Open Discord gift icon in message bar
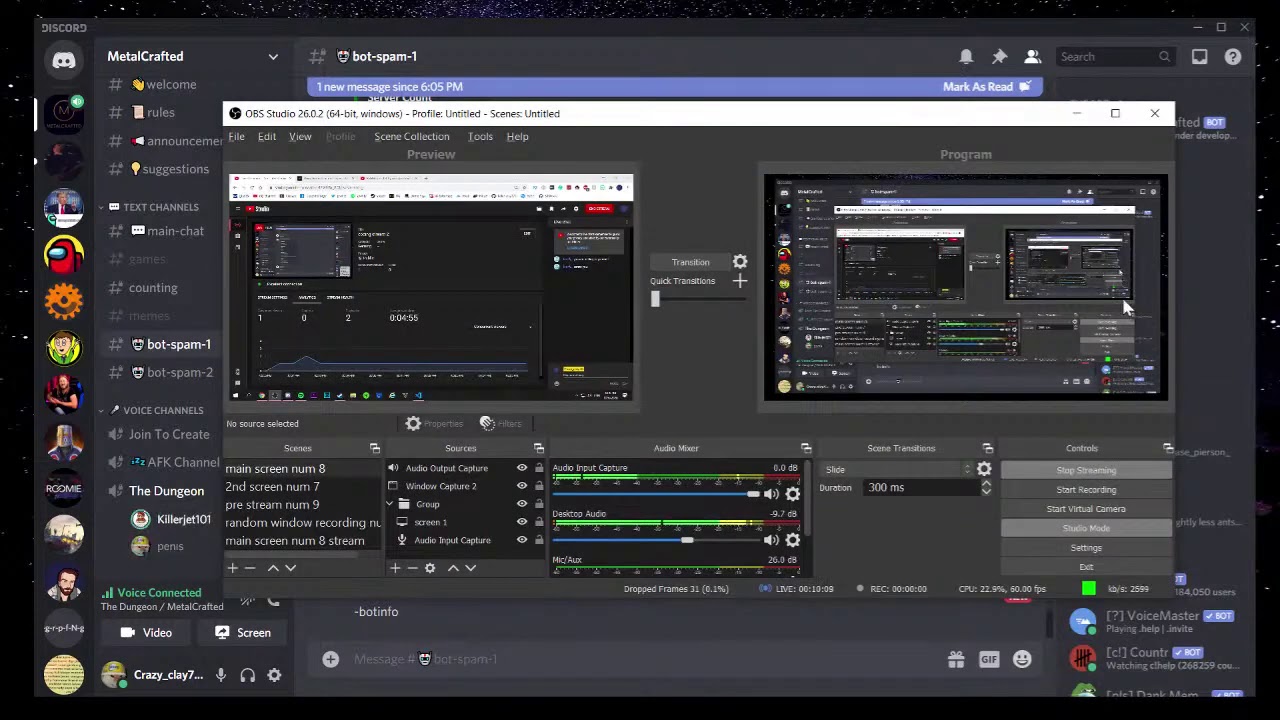 pyautogui.click(x=956, y=659)
